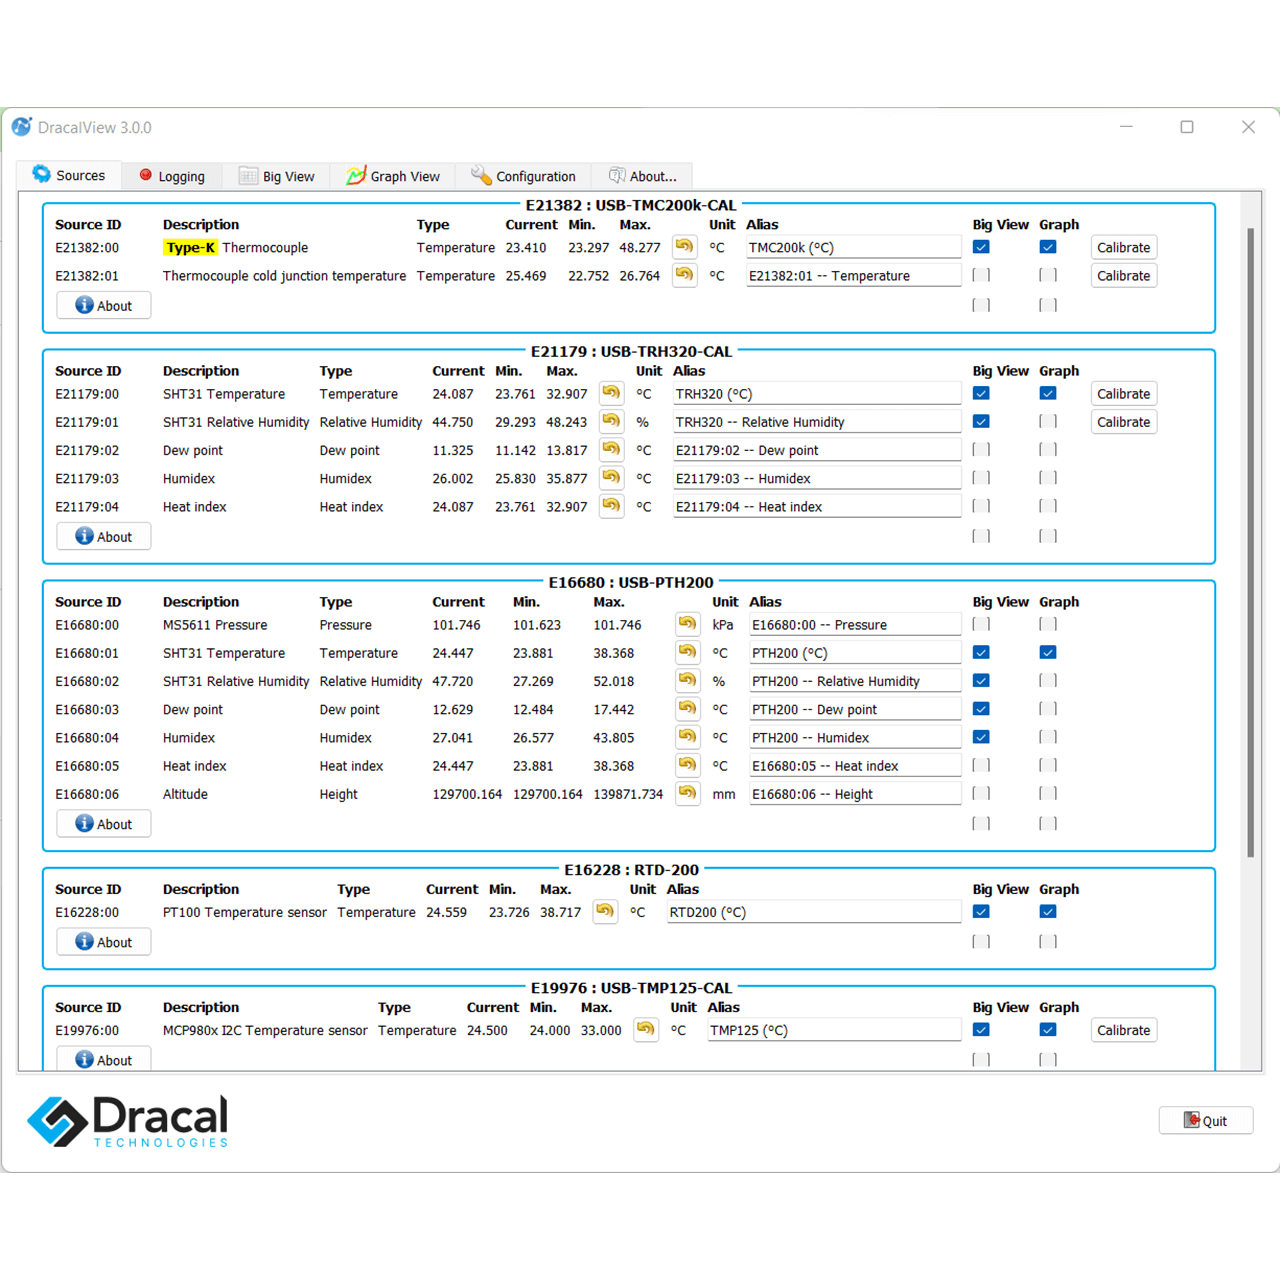The width and height of the screenshot is (1280, 1280).
Task: Click the sources list vertical scrollbar
Action: (x=1250, y=542)
